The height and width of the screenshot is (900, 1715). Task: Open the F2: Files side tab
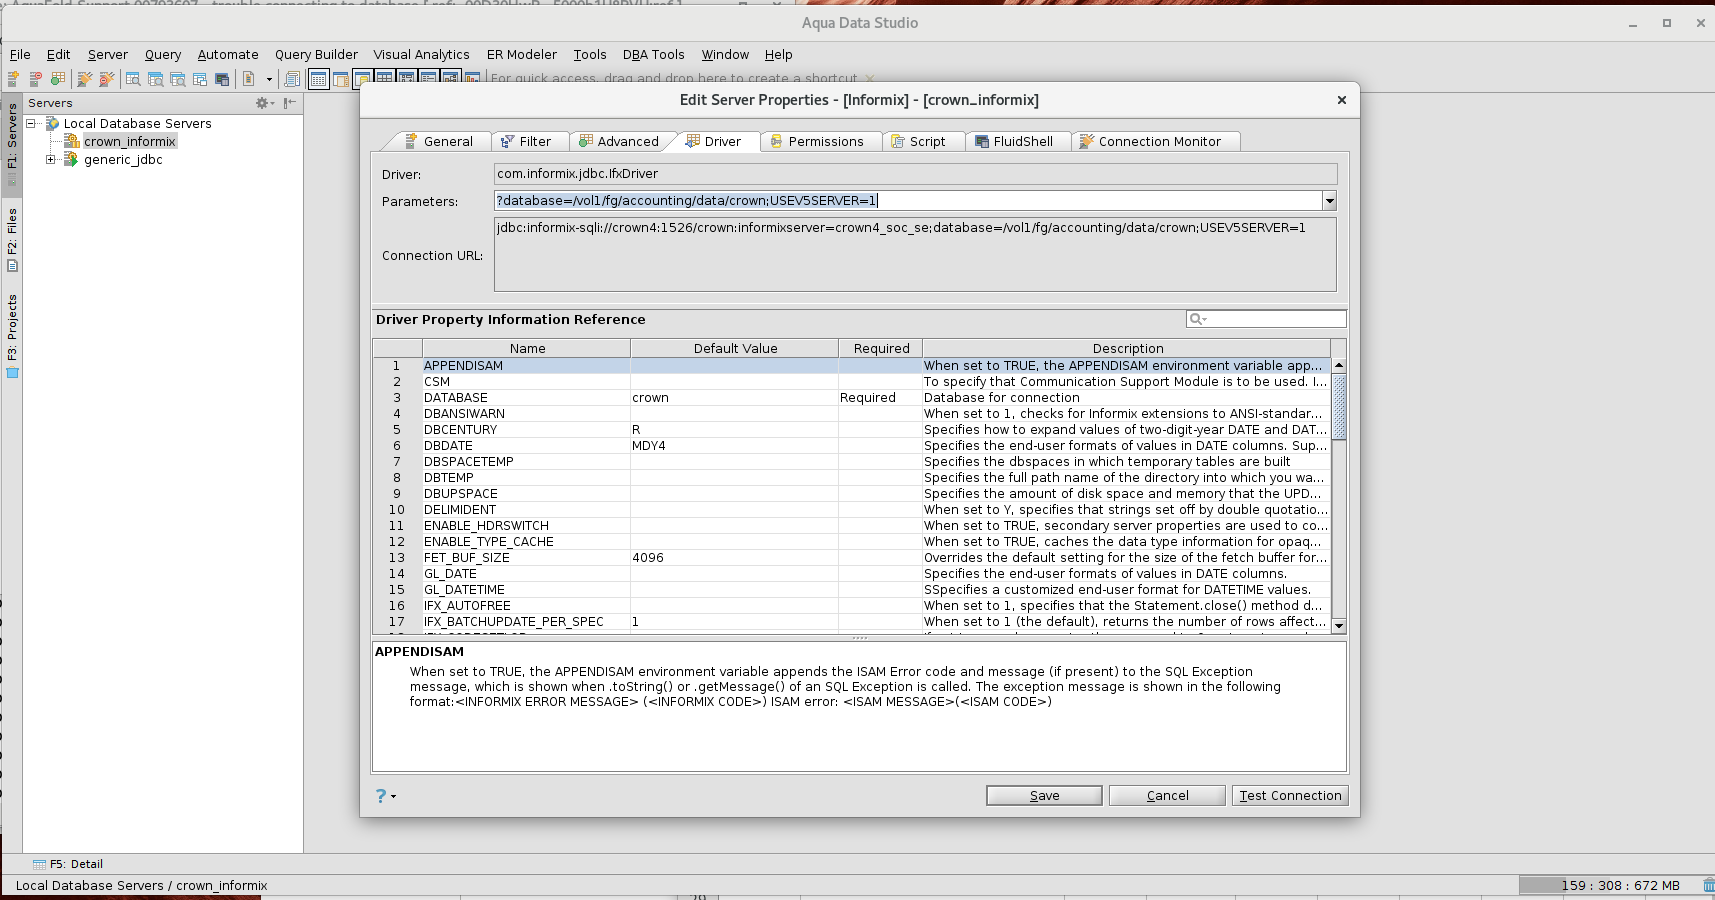pos(12,239)
